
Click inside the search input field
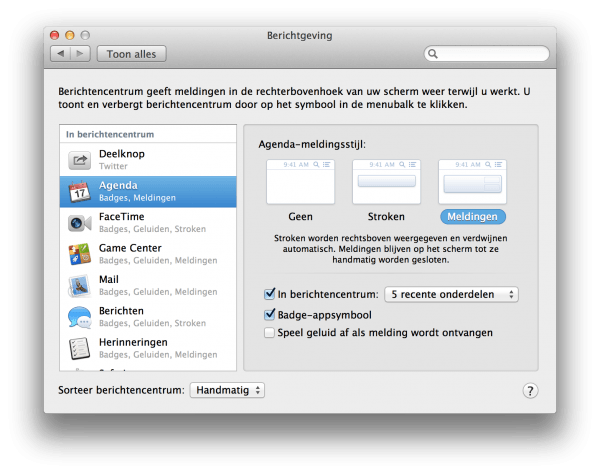pyautogui.click(x=487, y=54)
